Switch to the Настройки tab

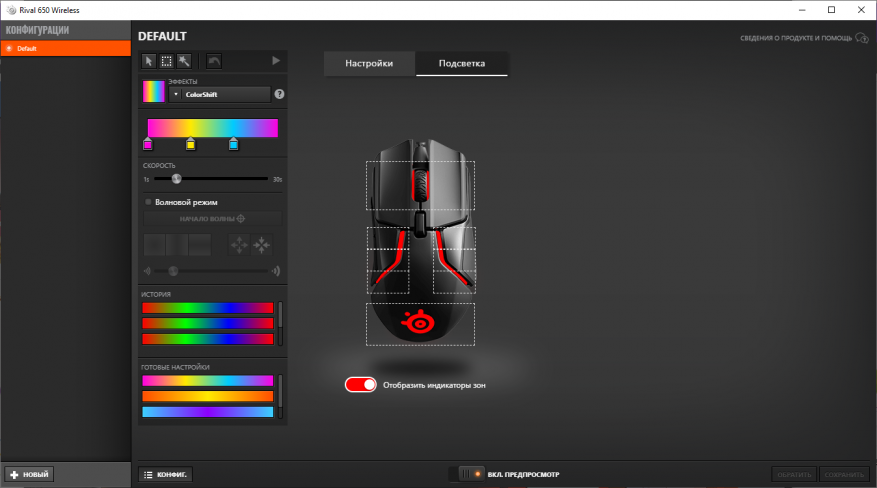point(369,63)
